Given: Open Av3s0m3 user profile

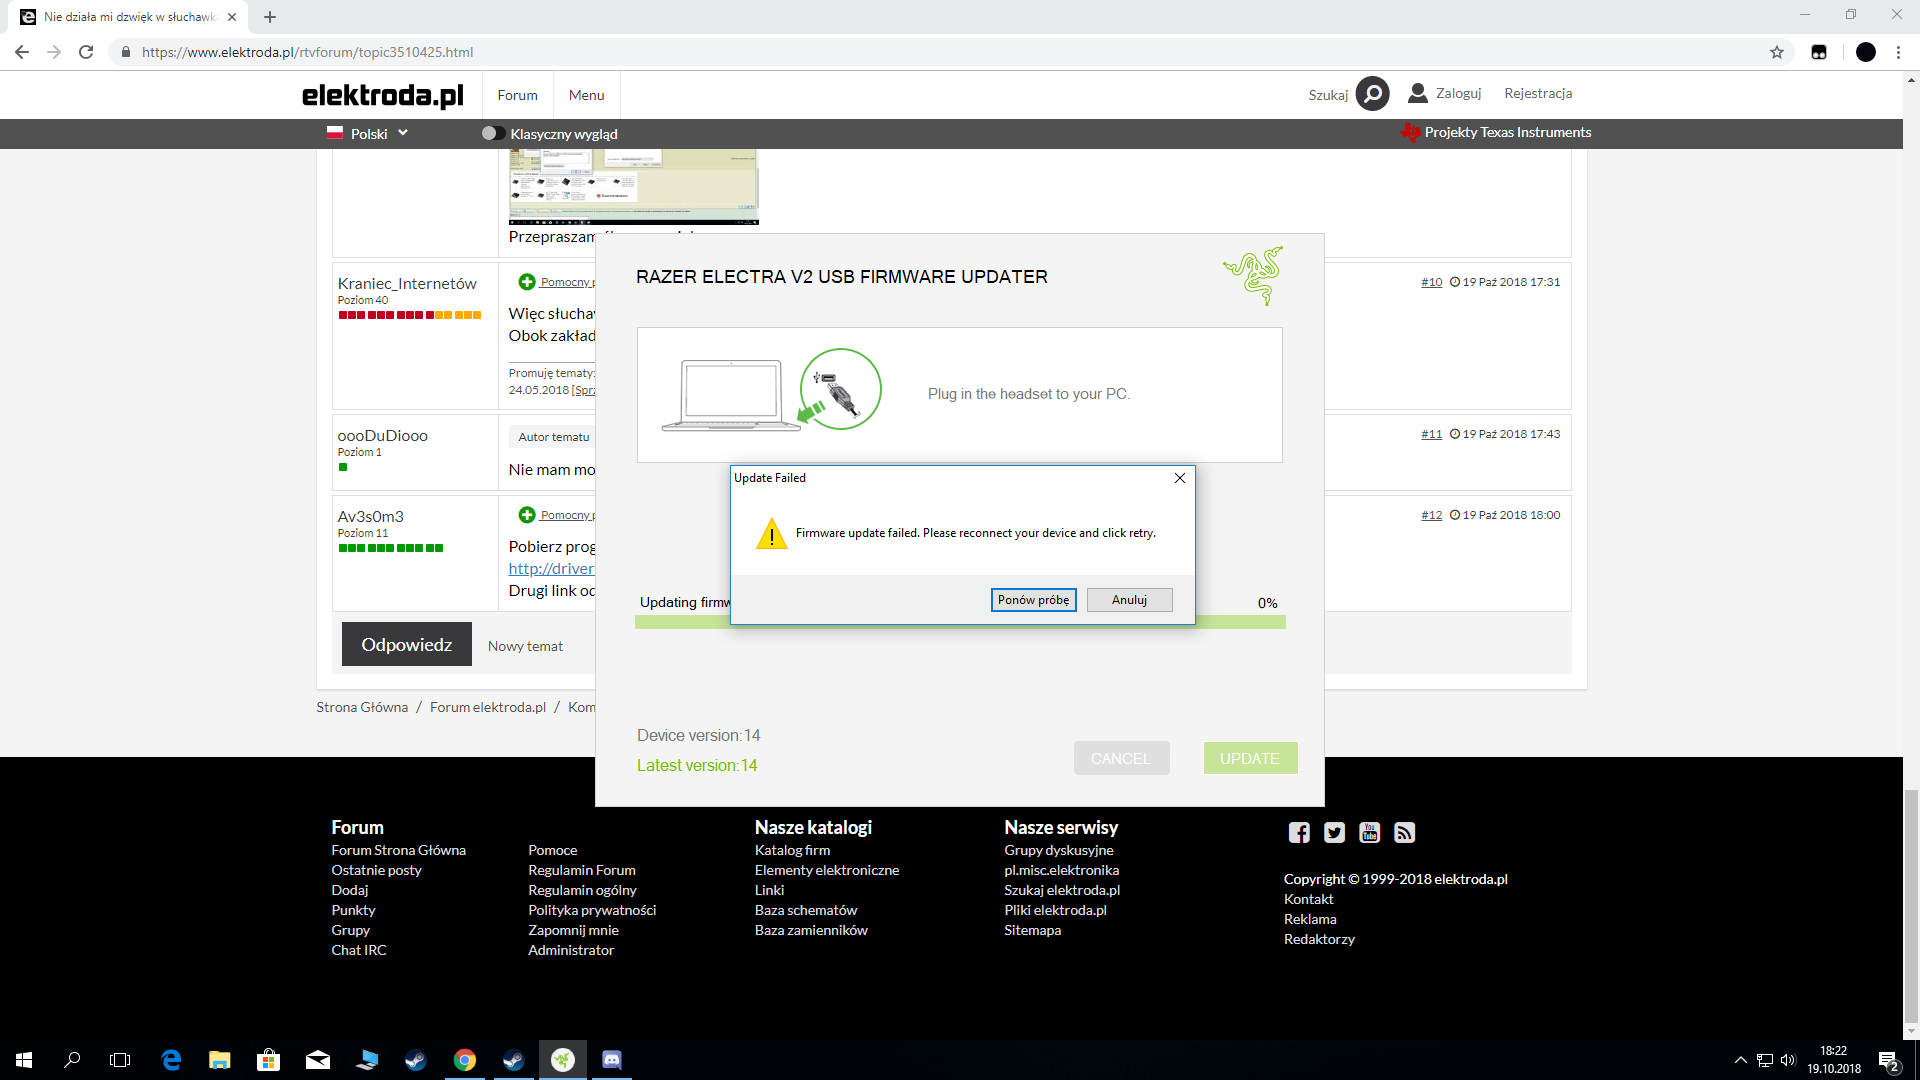Looking at the screenshot, I should [x=370, y=516].
